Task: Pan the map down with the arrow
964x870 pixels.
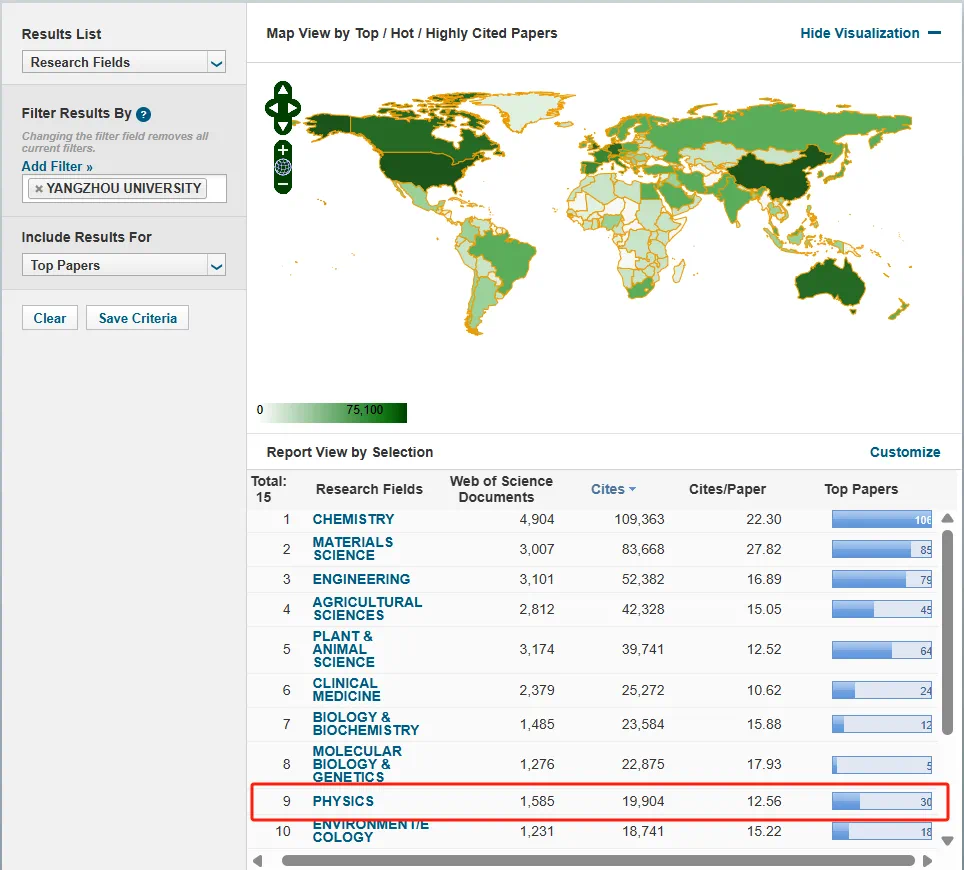Action: tap(283, 126)
